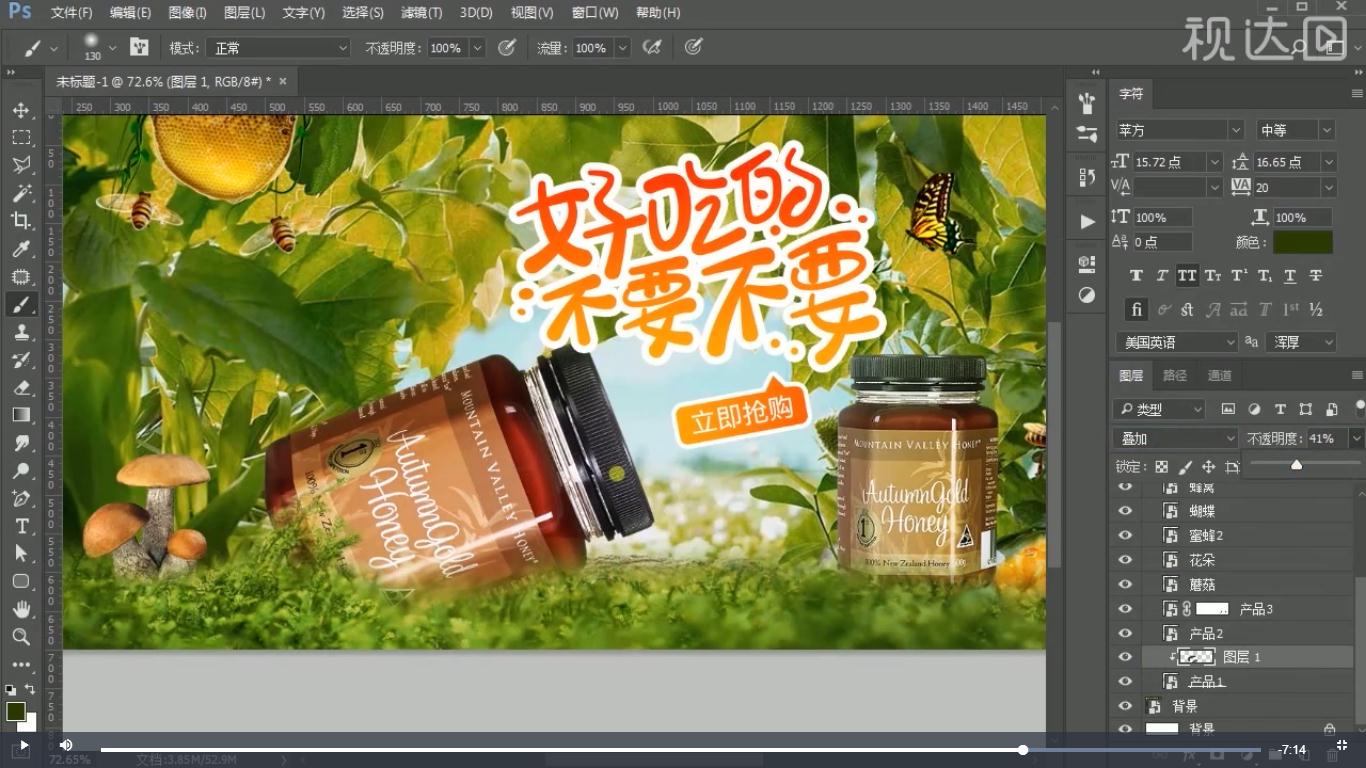The image size is (1366, 768).
Task: Select the Zoom tool
Action: click(x=22, y=637)
